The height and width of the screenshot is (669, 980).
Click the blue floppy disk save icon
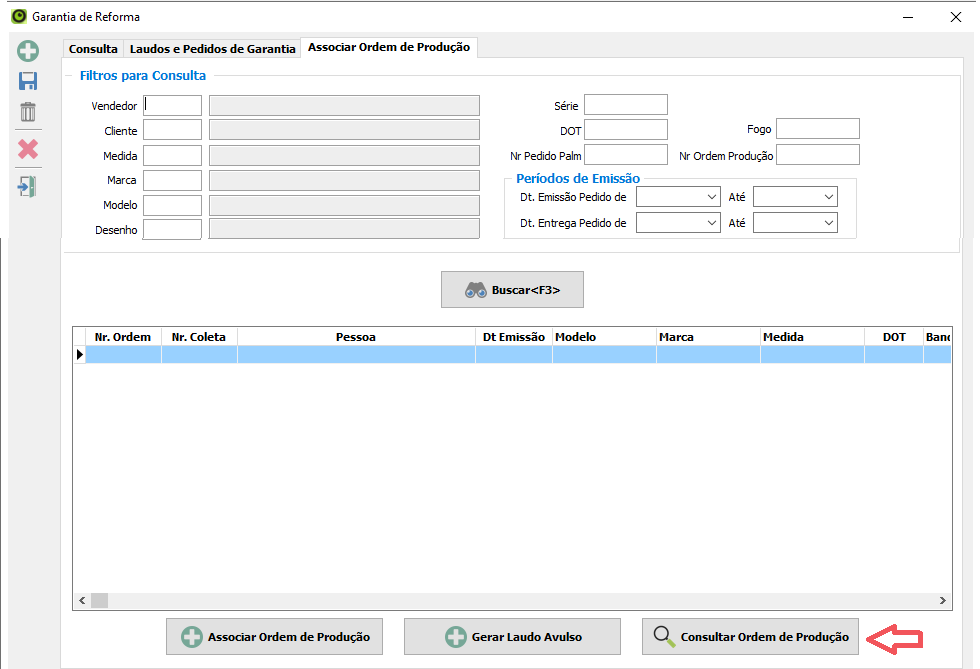point(28,82)
